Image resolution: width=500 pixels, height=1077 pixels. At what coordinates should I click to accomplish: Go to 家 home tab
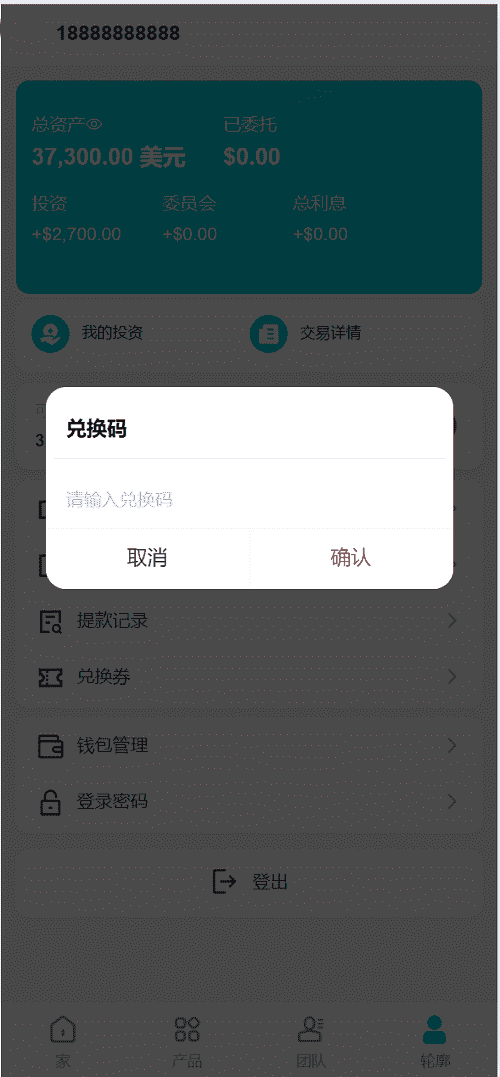point(63,1042)
